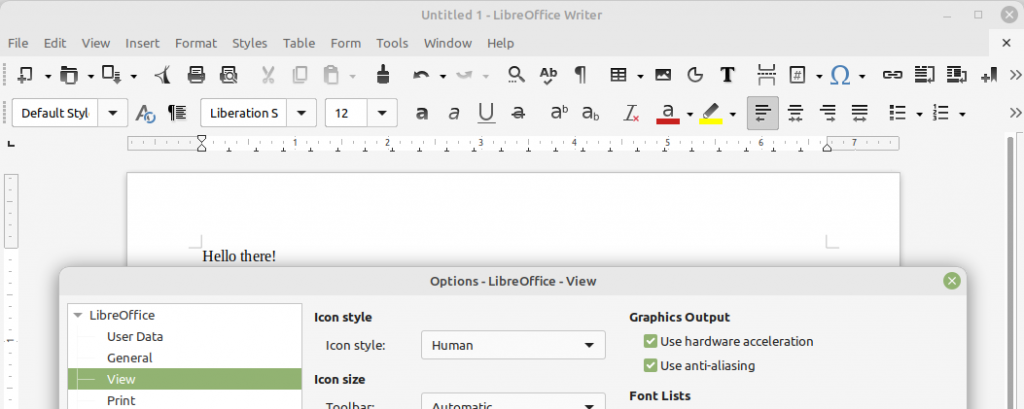Screen dimensions: 1024x409
Task: Select General in options tree
Action: tap(130, 358)
